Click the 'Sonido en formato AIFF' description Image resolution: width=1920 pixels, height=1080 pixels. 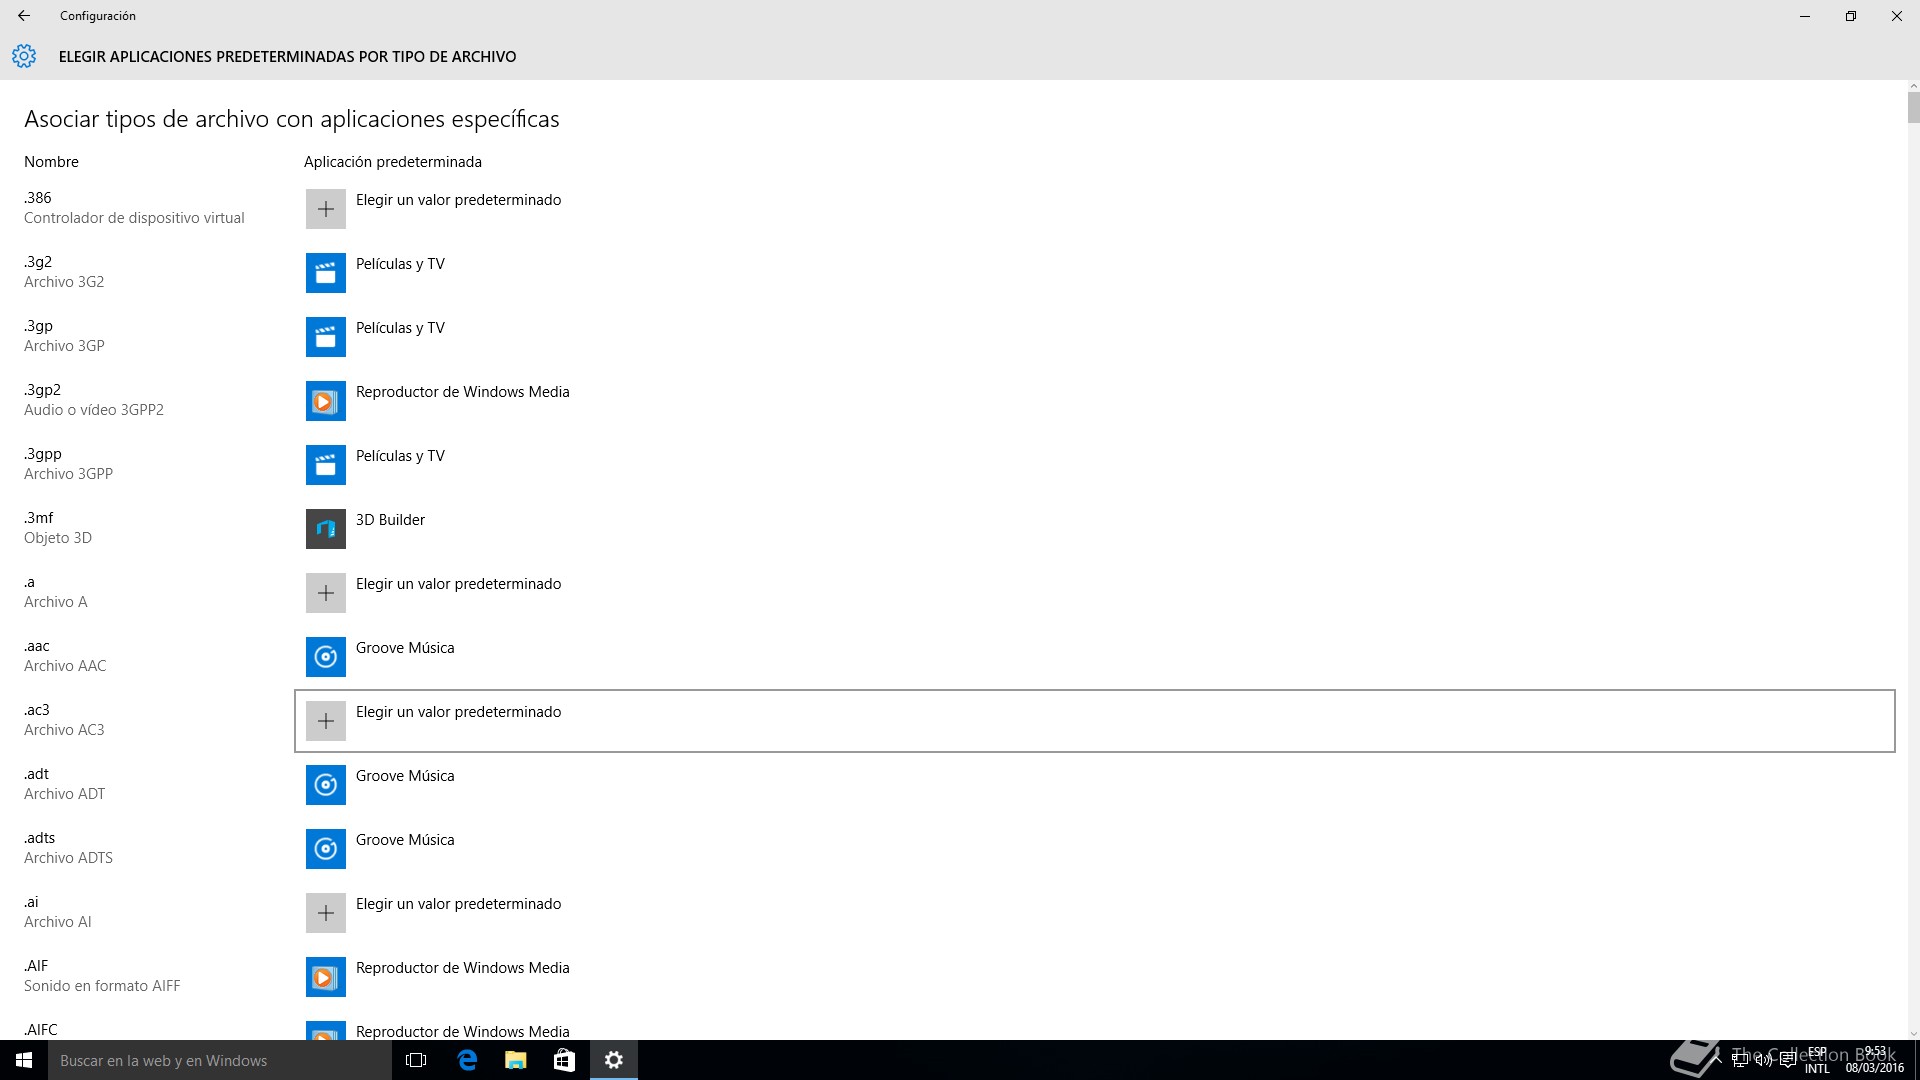[102, 986]
